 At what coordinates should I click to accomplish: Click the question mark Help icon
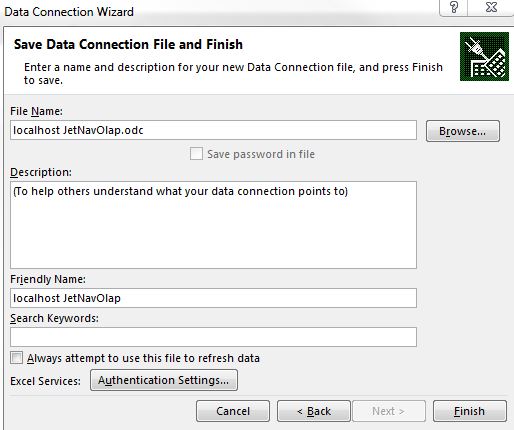pyautogui.click(x=454, y=7)
